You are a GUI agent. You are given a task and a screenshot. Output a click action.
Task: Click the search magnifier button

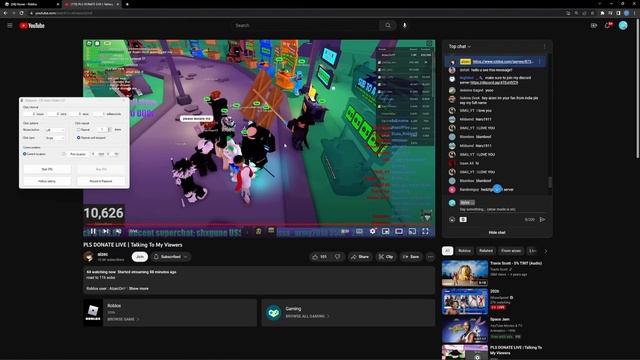pyautogui.click(x=387, y=25)
